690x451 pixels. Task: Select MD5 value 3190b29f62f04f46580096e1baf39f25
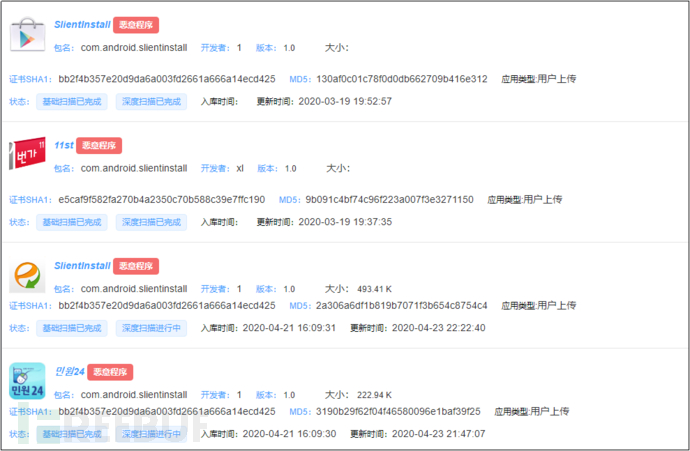[398, 411]
